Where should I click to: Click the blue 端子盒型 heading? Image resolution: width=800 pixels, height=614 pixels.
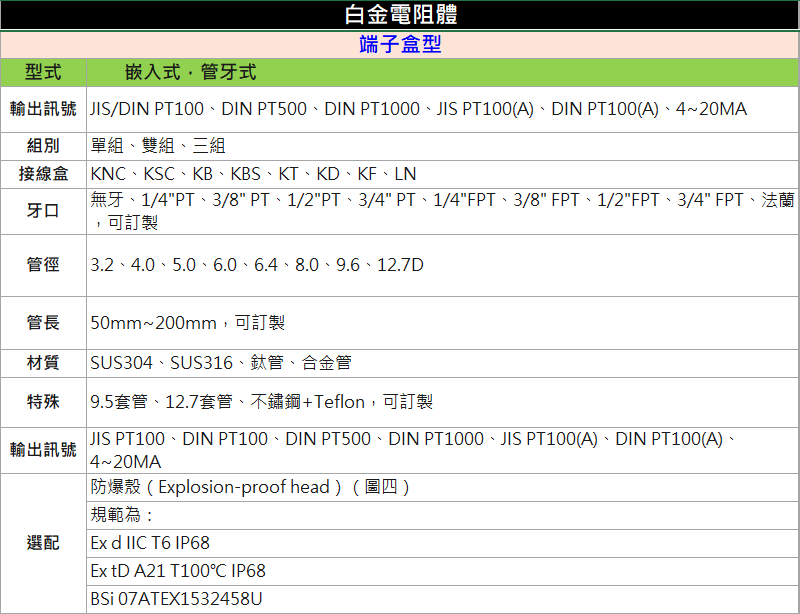[400, 45]
